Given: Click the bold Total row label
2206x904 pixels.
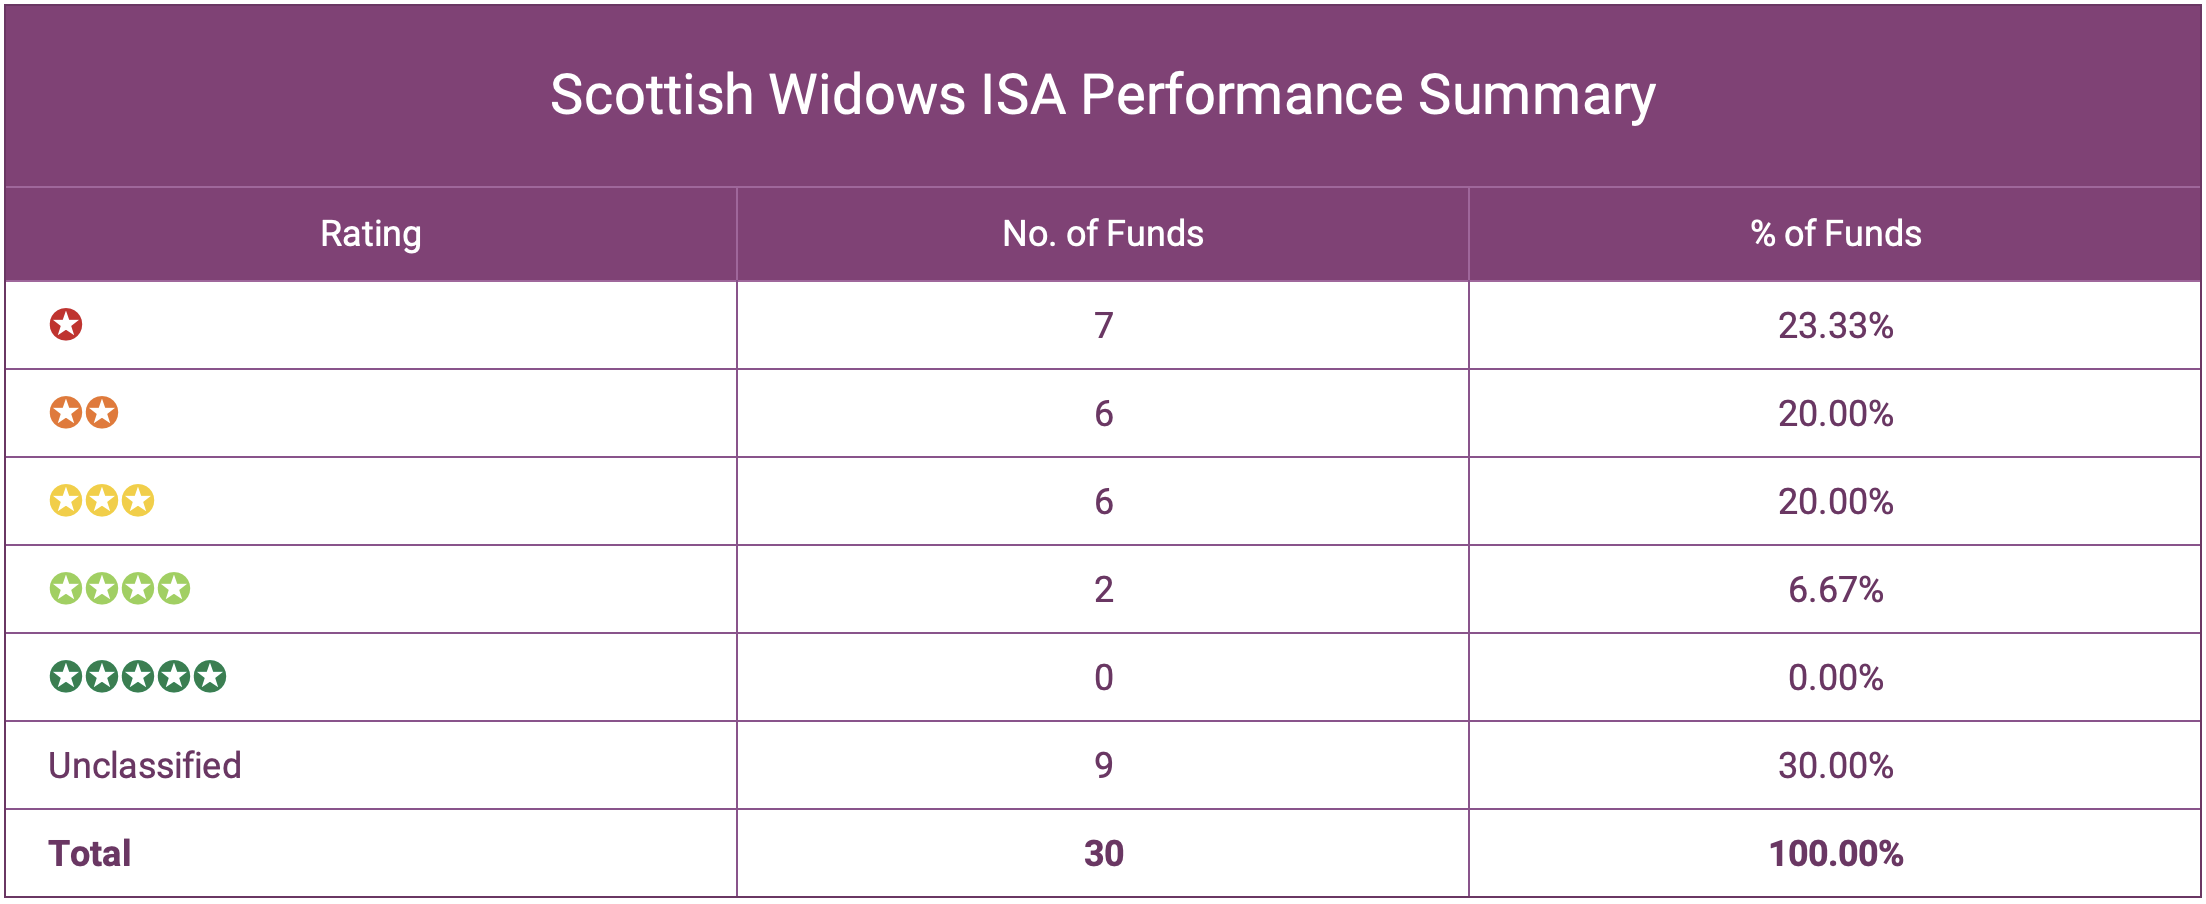Looking at the screenshot, I should [x=90, y=854].
